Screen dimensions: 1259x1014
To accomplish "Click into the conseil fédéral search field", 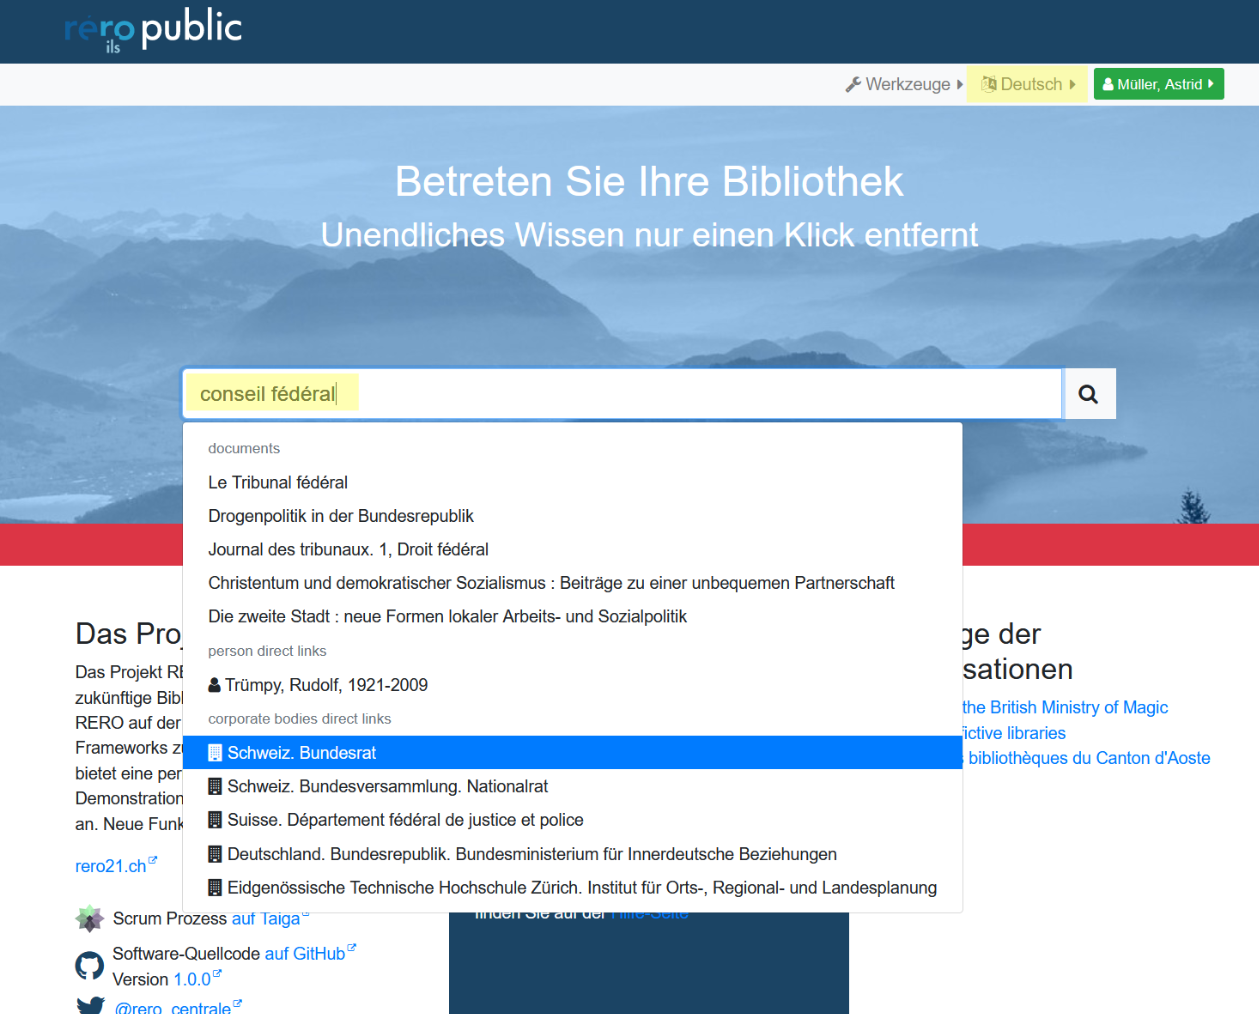I will 620,394.
